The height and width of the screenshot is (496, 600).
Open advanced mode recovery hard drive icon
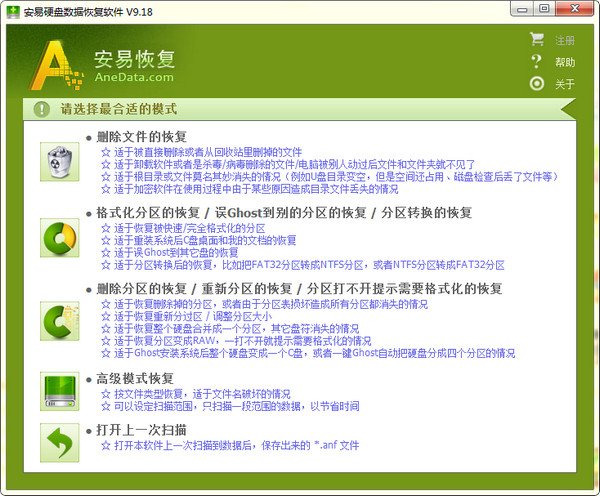pyautogui.click(x=60, y=391)
